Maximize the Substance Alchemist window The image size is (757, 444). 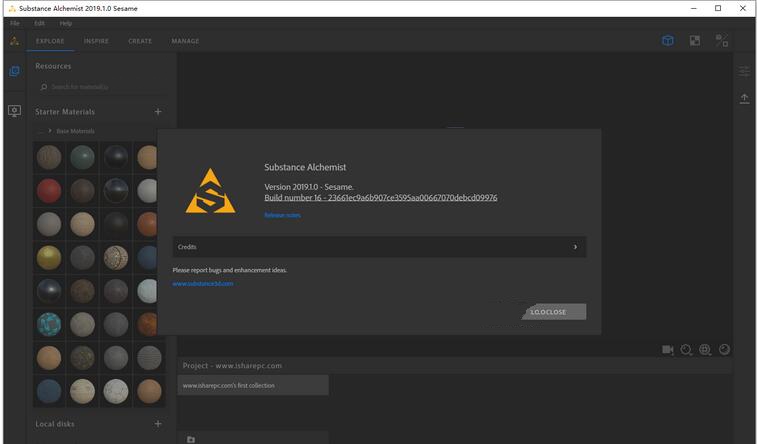click(718, 8)
